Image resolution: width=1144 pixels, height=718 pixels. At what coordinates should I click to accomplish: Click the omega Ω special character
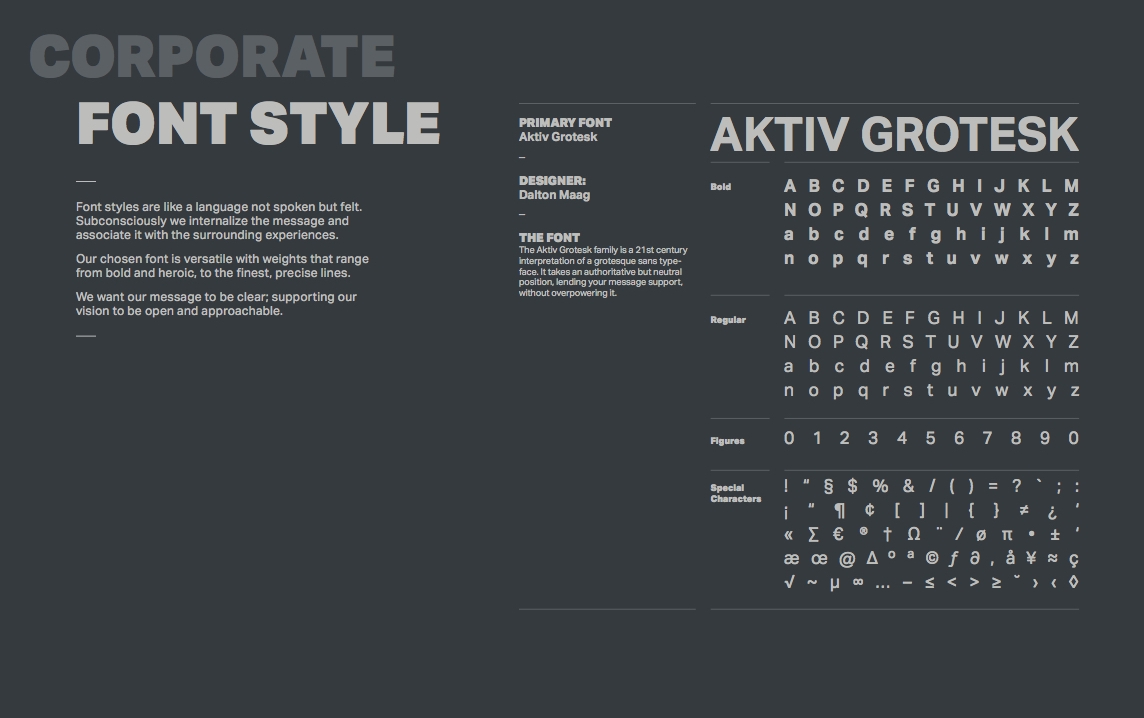[913, 534]
